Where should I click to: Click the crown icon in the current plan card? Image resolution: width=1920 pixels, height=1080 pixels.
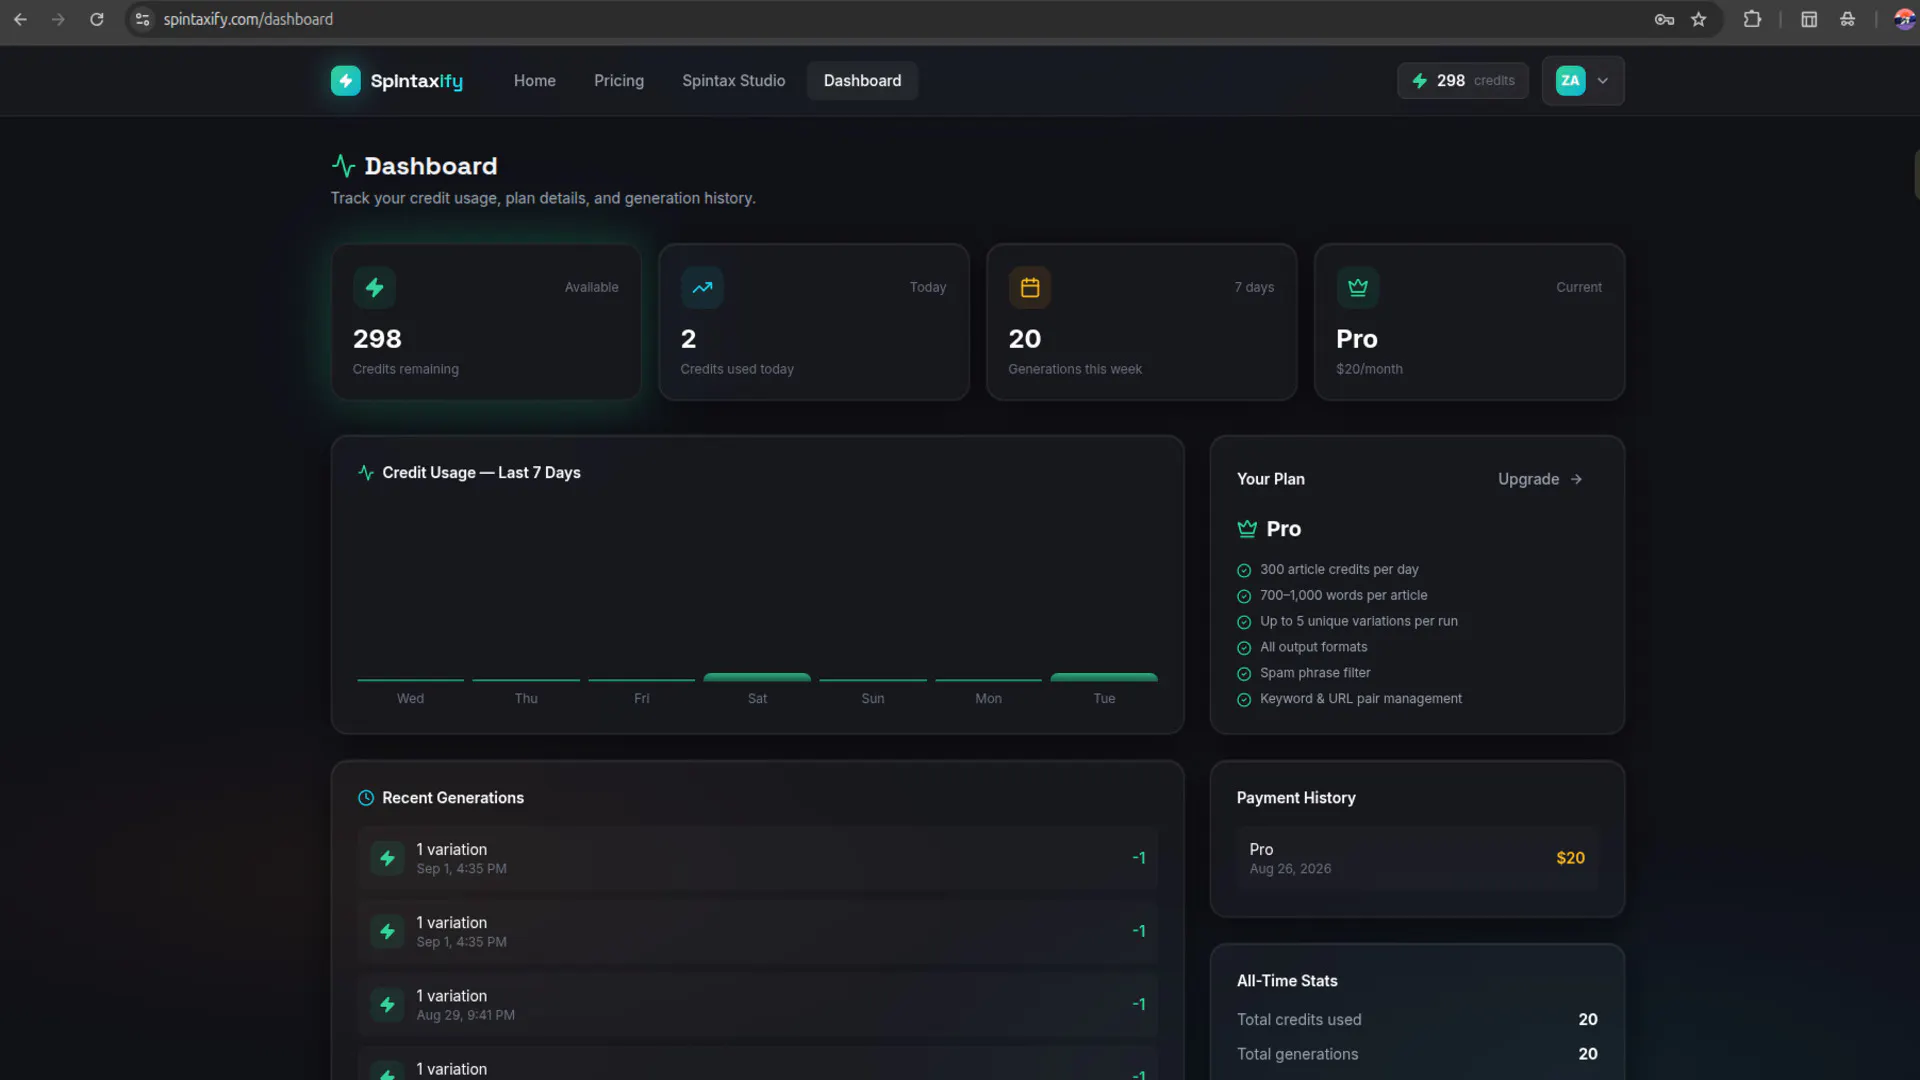(x=1358, y=288)
